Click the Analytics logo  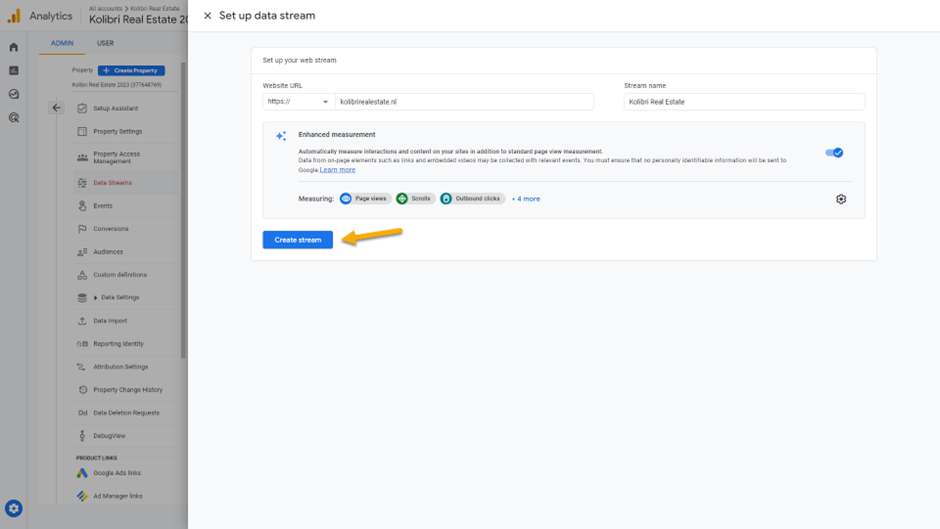14,16
